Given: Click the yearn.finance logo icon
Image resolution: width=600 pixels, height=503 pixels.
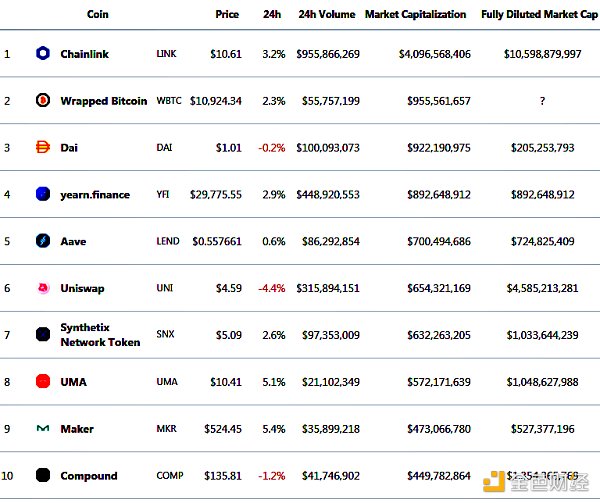Looking at the screenshot, I should [x=43, y=194].
